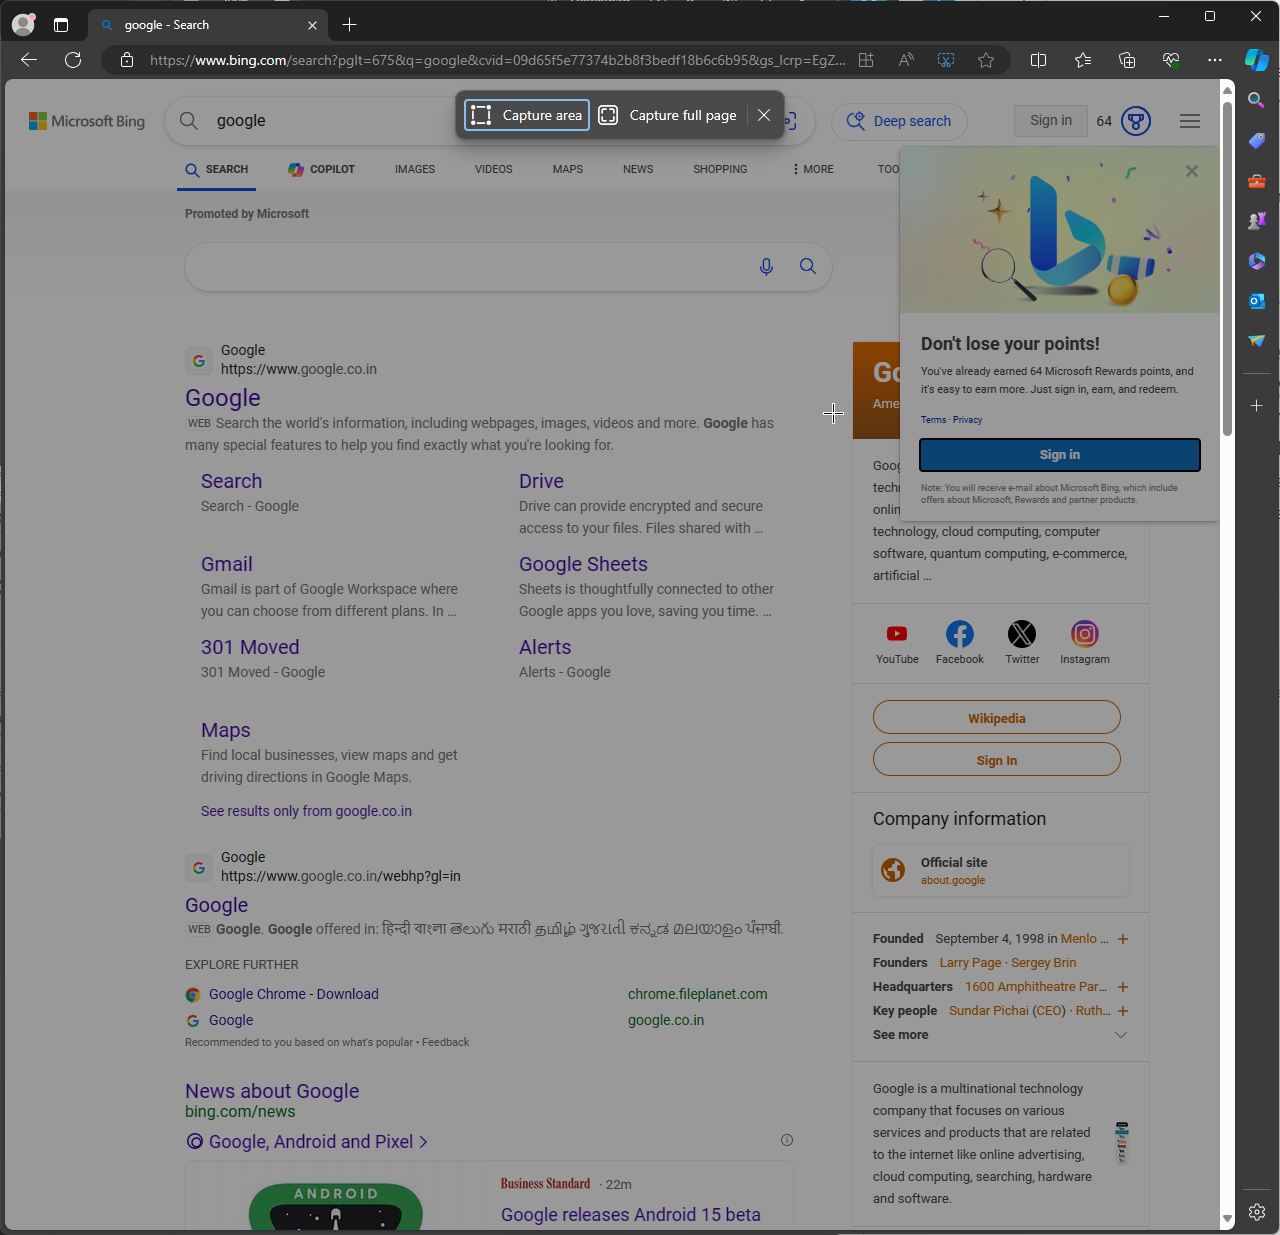The height and width of the screenshot is (1235, 1280).
Task: Open the Google Sheets sitelink
Action: (583, 564)
